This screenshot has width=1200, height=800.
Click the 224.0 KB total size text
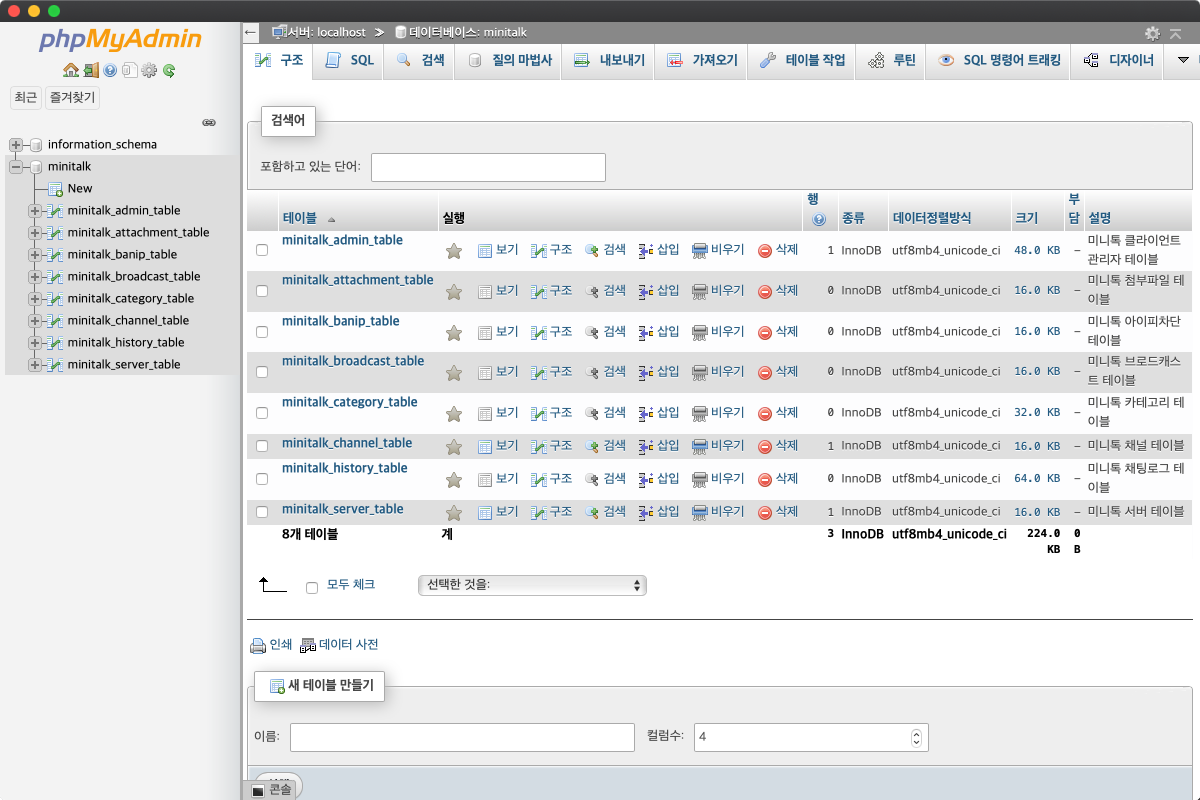[x=1043, y=541]
